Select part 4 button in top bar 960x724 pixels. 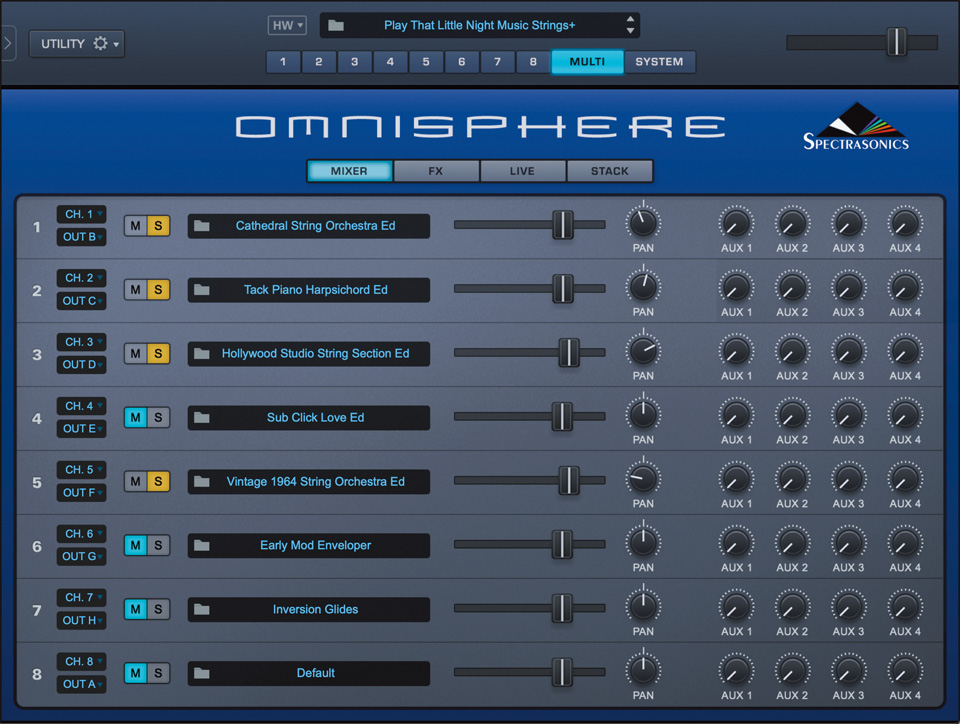coord(390,62)
